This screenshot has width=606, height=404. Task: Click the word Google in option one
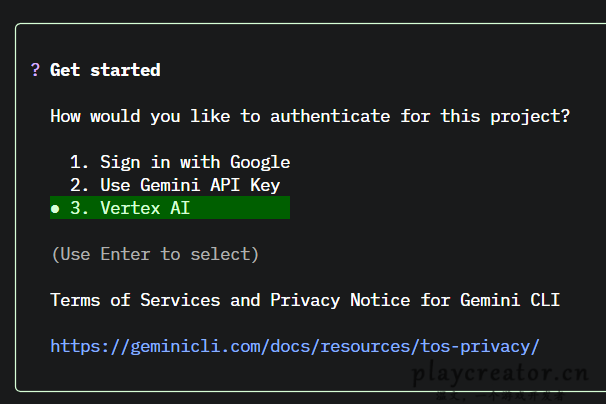click(x=260, y=162)
